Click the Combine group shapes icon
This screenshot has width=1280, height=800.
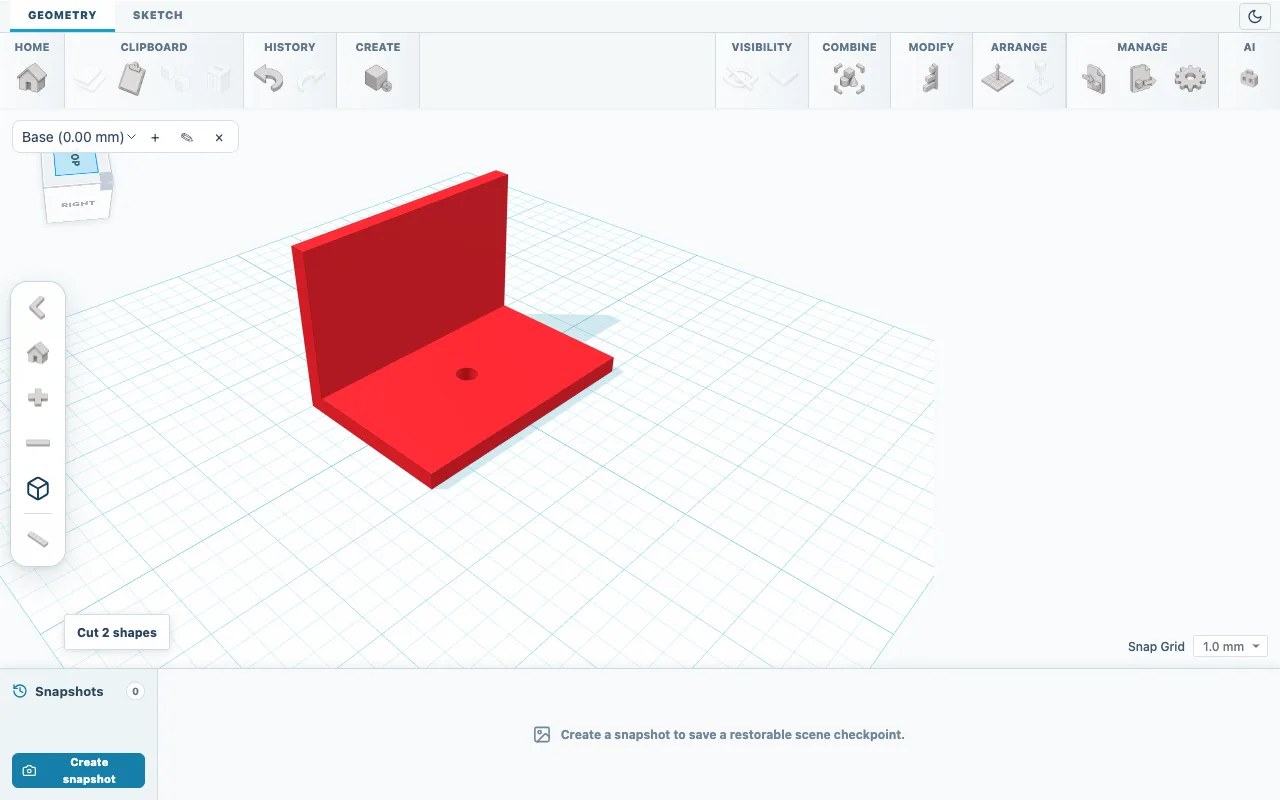[849, 78]
